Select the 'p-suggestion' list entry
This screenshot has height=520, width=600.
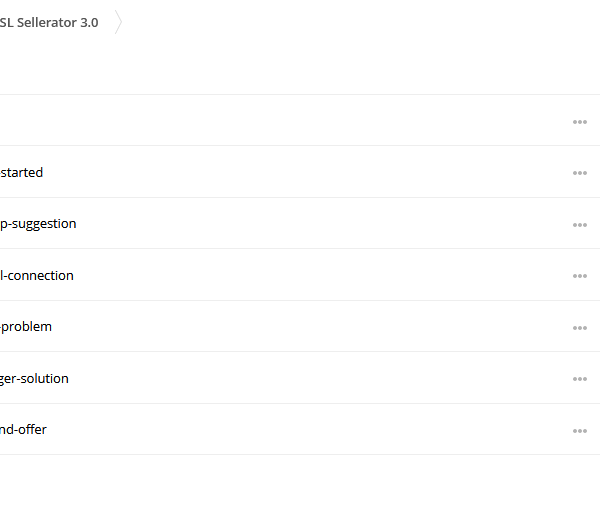pyautogui.click(x=38, y=224)
